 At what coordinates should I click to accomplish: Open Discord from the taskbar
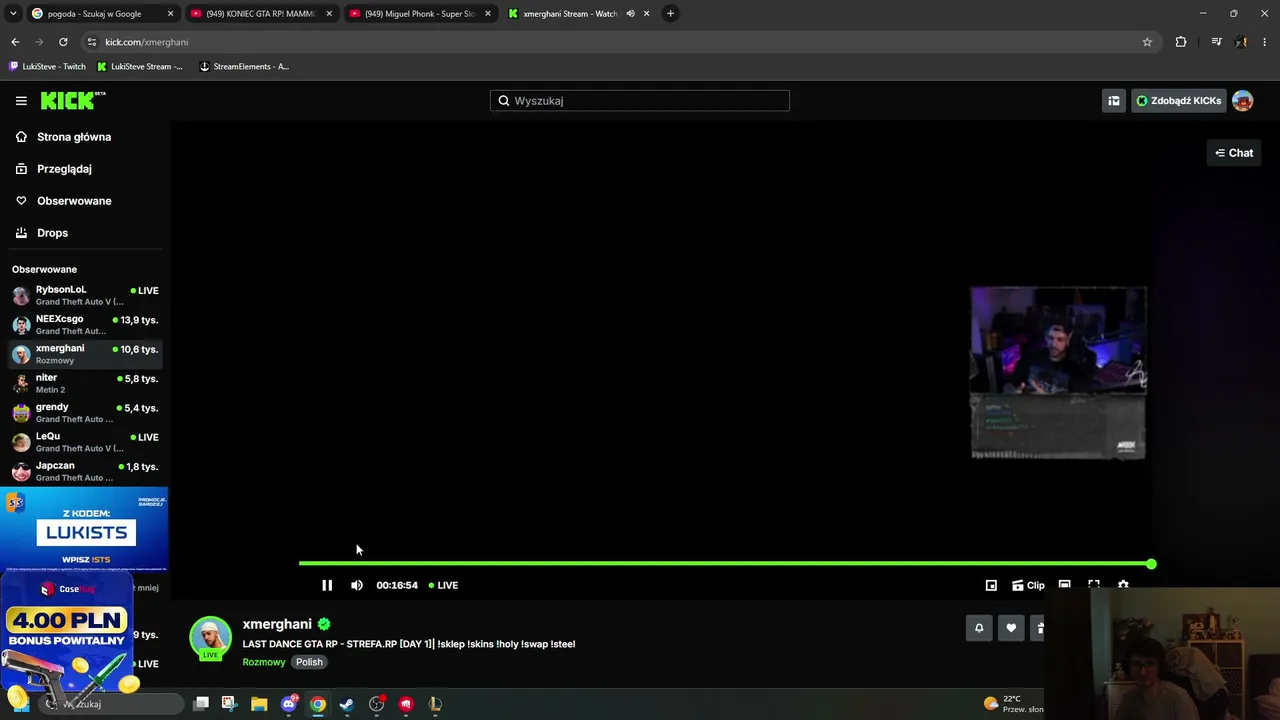click(x=289, y=704)
